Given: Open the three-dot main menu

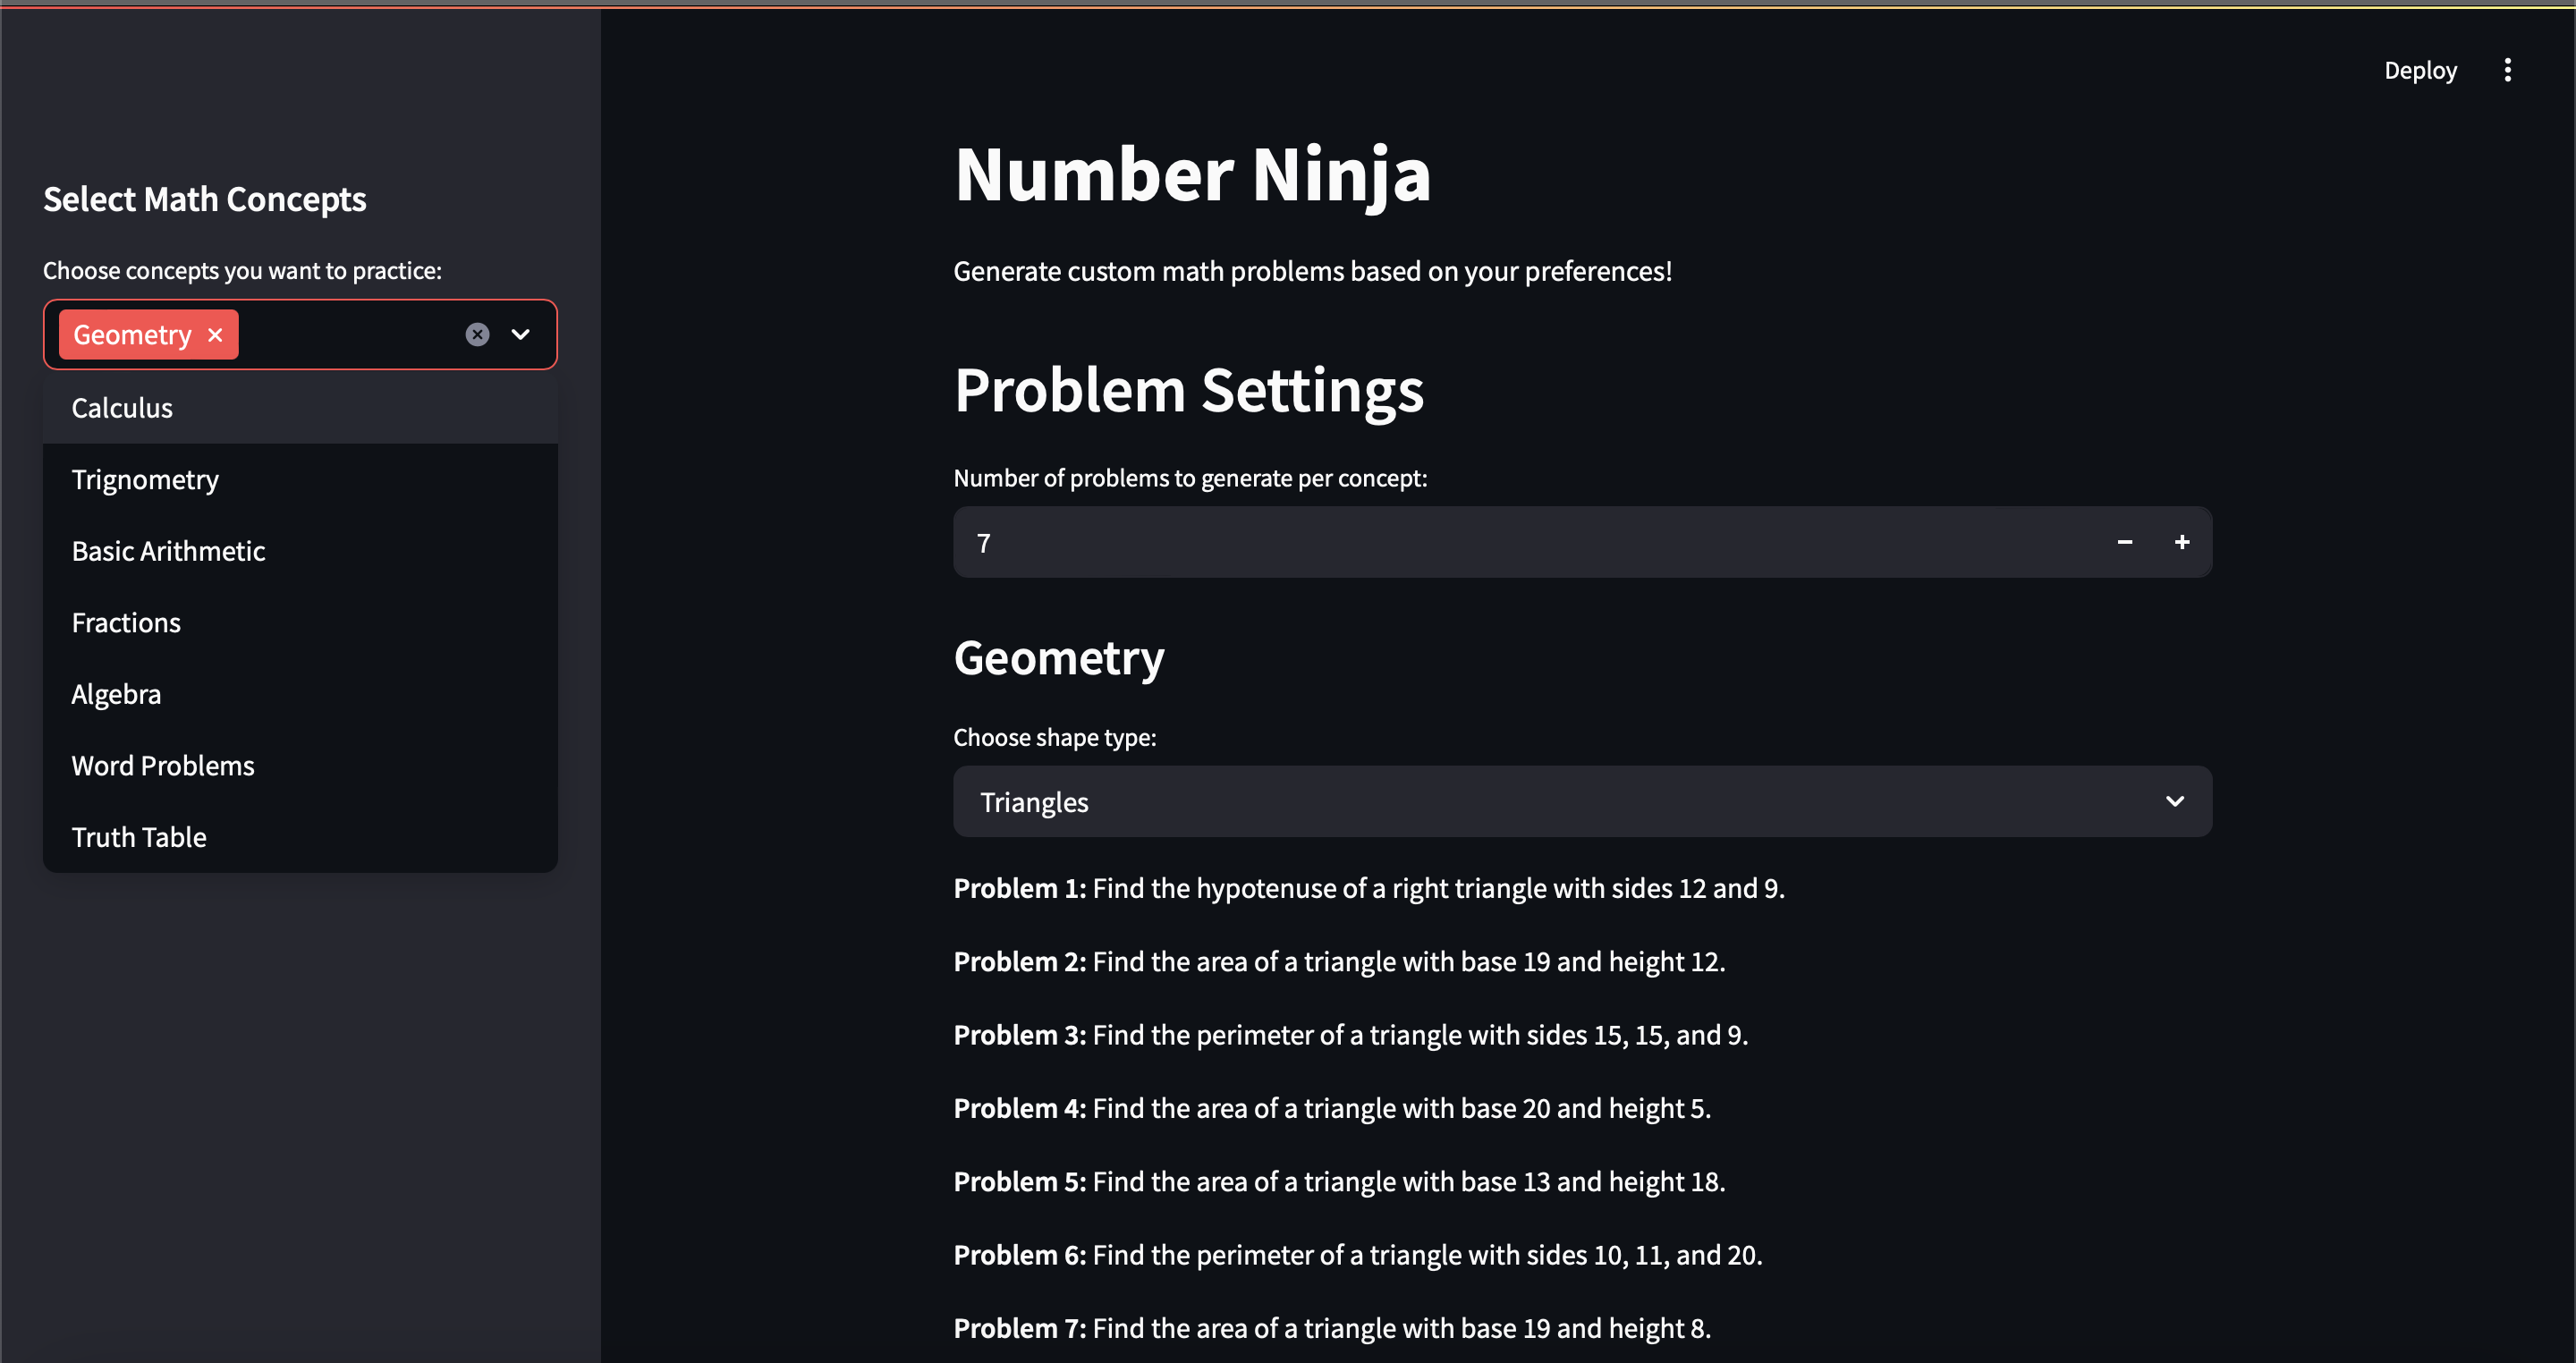Looking at the screenshot, I should pyautogui.click(x=2507, y=70).
